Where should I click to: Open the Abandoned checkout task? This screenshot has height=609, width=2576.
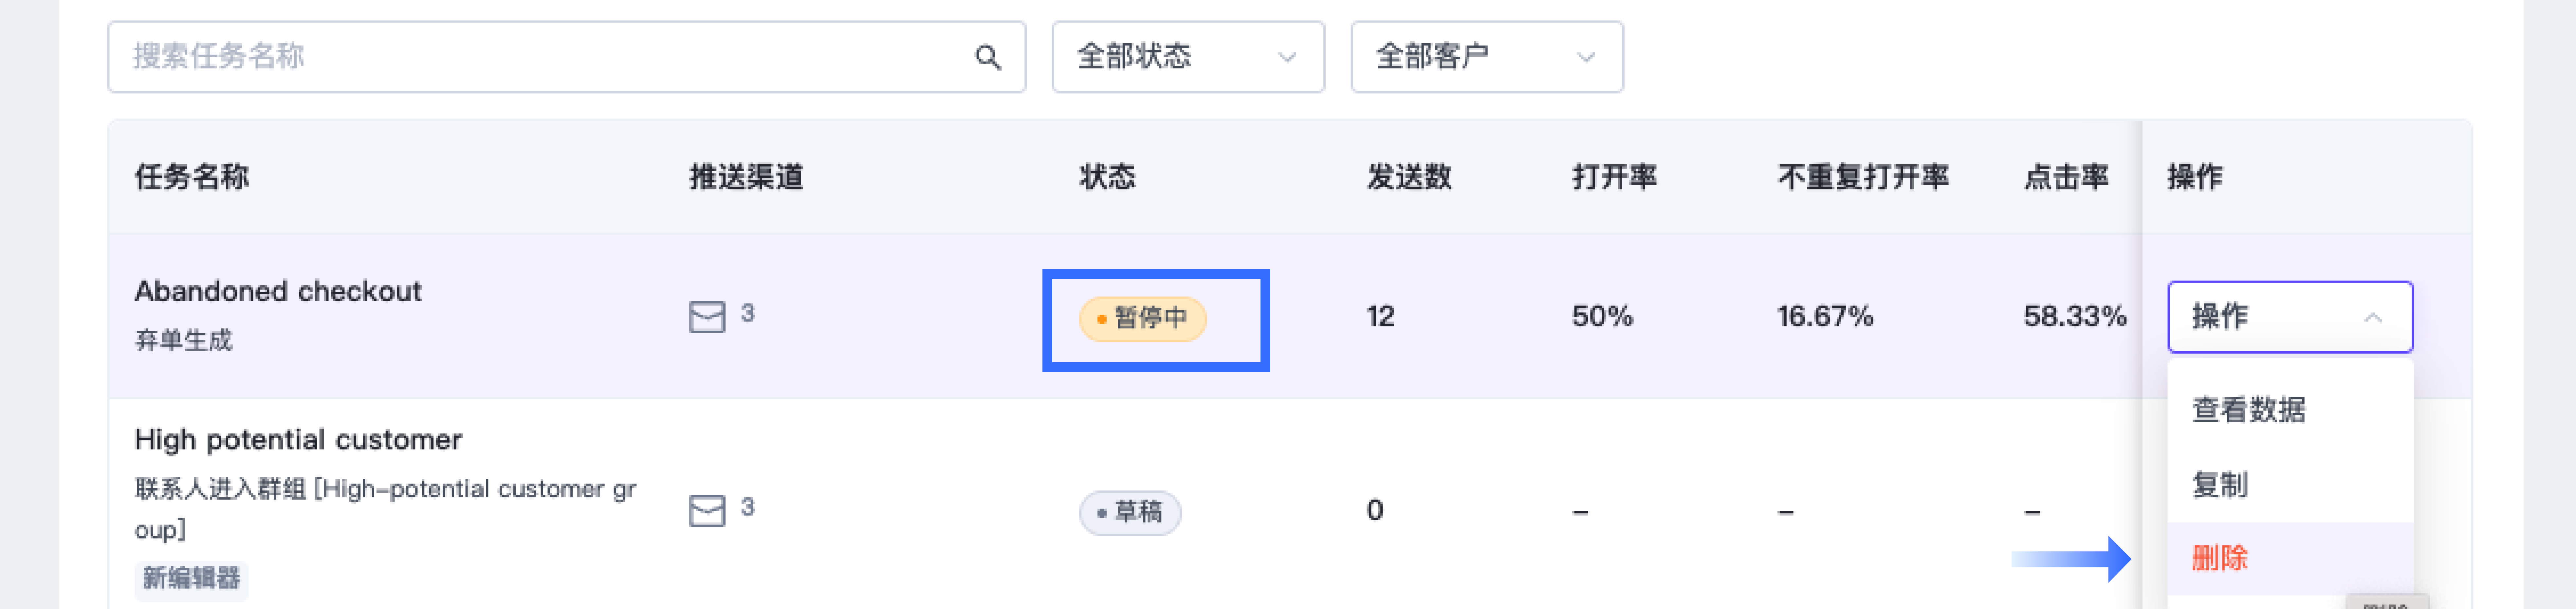[x=278, y=291]
